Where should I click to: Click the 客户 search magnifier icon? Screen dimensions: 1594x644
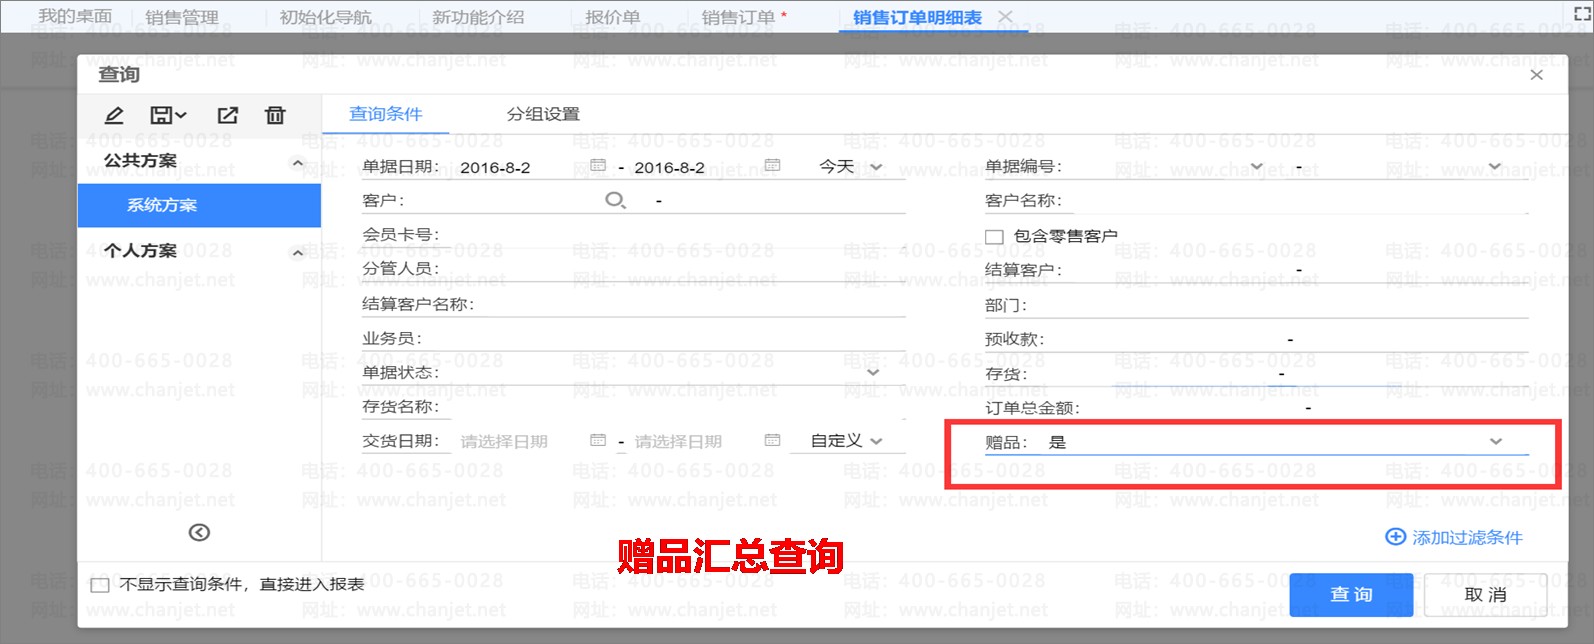[x=615, y=200]
